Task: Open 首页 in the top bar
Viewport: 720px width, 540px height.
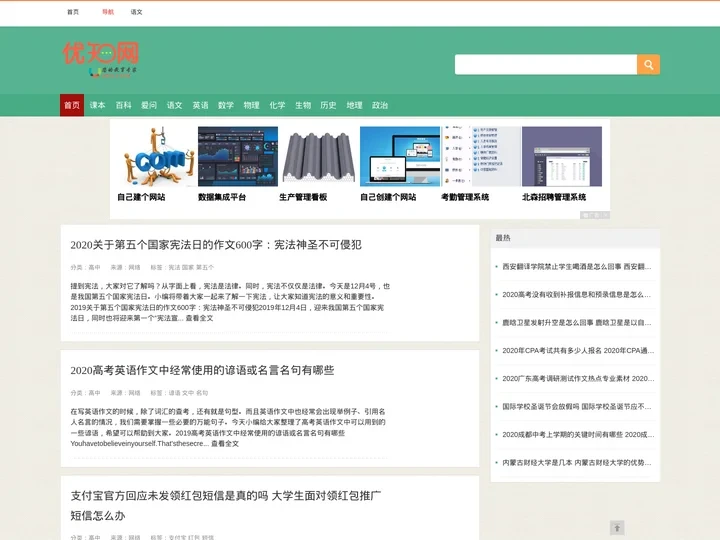Action: (x=73, y=12)
